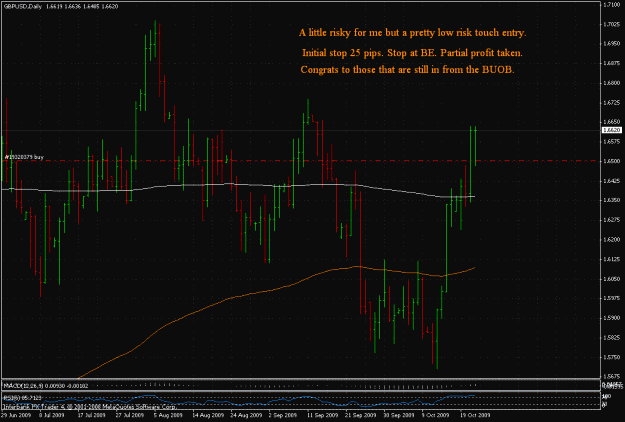Click the 11 Sep 2009 date label

[x=323, y=415]
